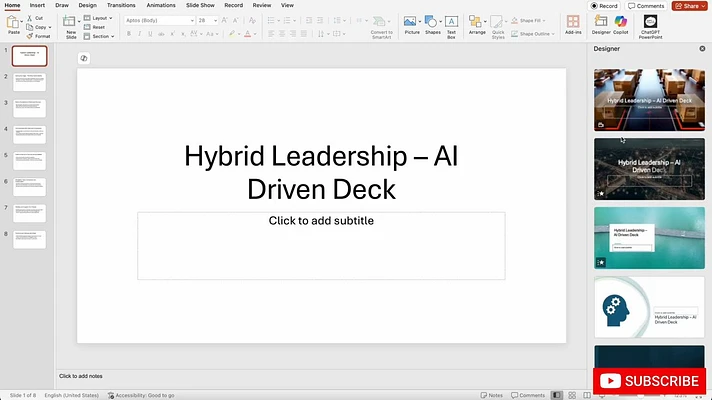Clear all formatting icon
The height and width of the screenshot is (400, 712).
252,20
